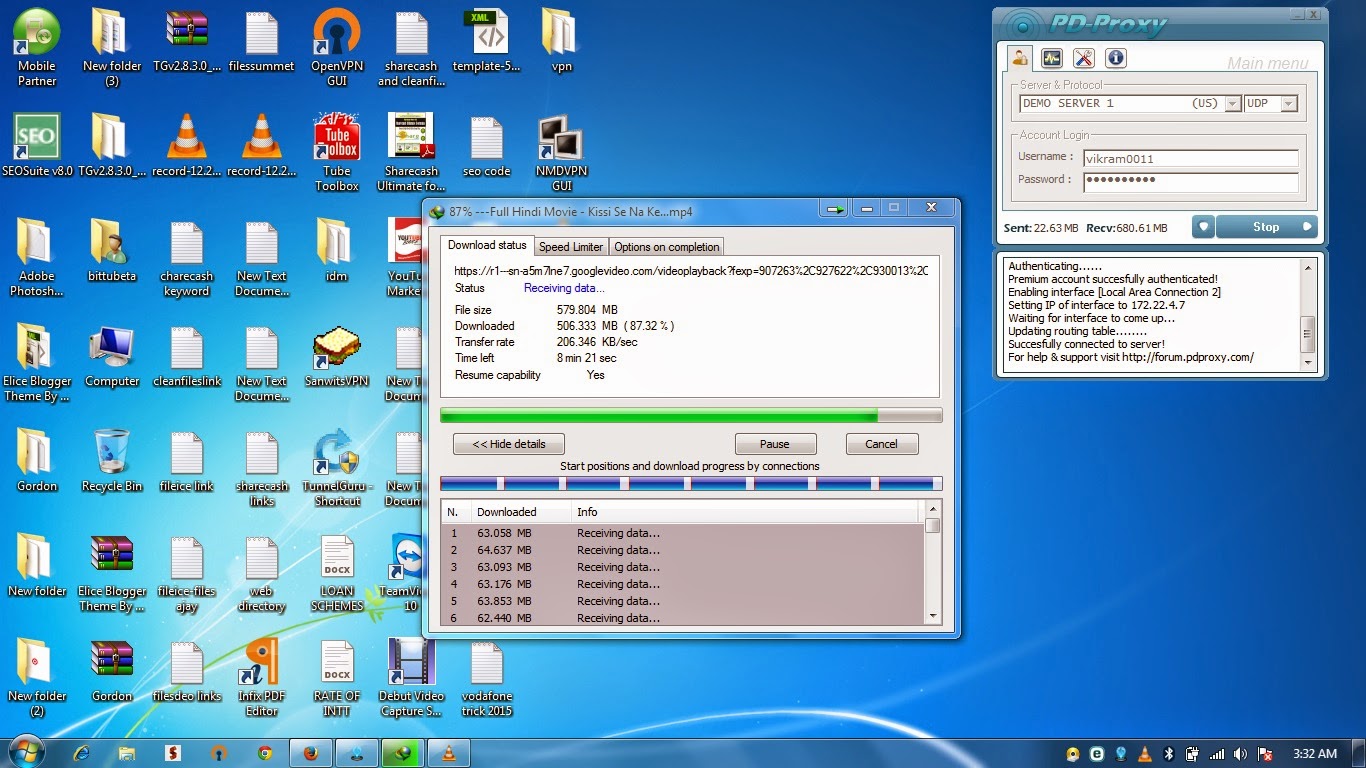Open Windows Start menu orb
1366x768 pixels.
(25, 753)
